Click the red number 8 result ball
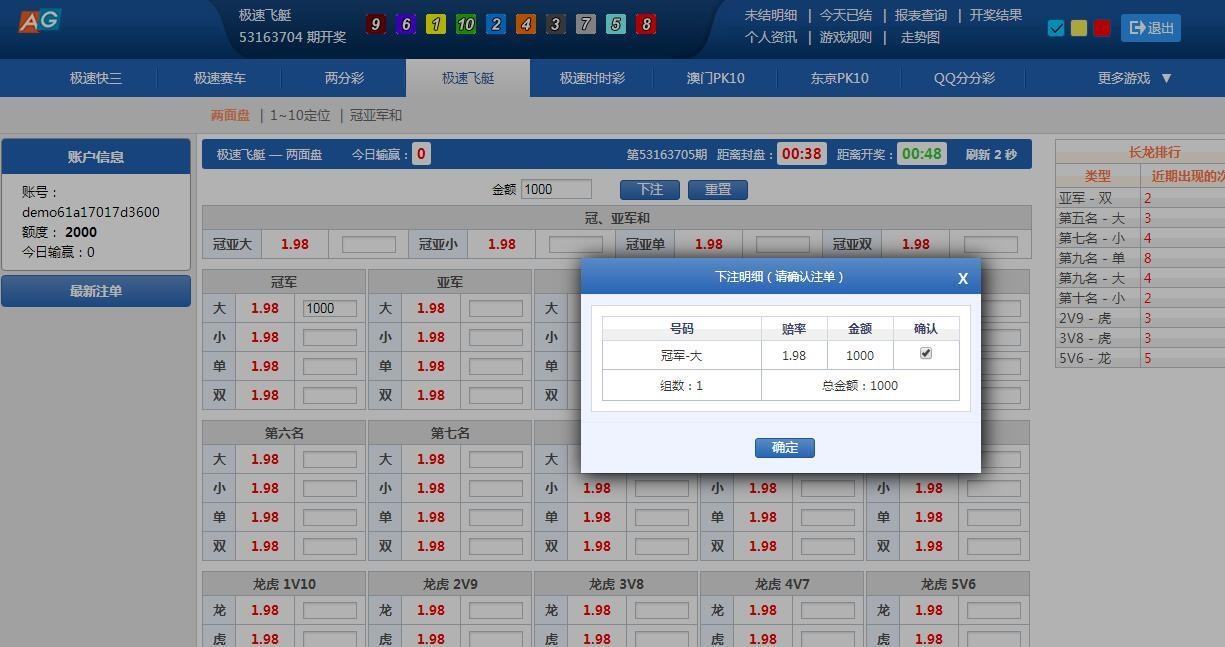This screenshot has height=647, width=1225. pos(646,24)
